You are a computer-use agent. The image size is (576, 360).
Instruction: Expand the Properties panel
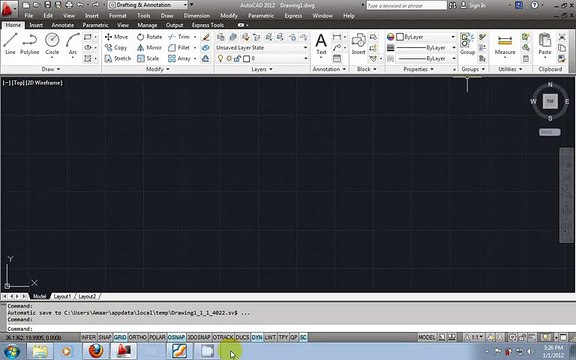tap(419, 69)
